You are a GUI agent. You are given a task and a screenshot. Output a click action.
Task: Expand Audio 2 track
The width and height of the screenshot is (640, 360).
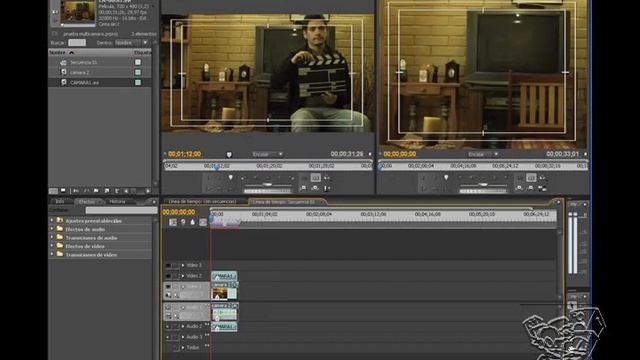click(x=183, y=327)
